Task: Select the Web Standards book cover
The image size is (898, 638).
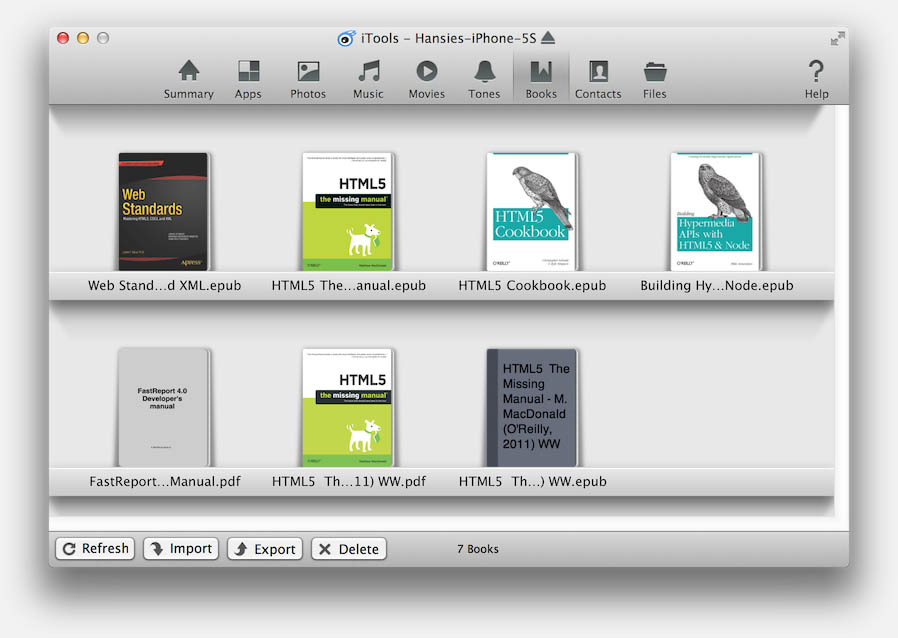Action: tap(163, 211)
